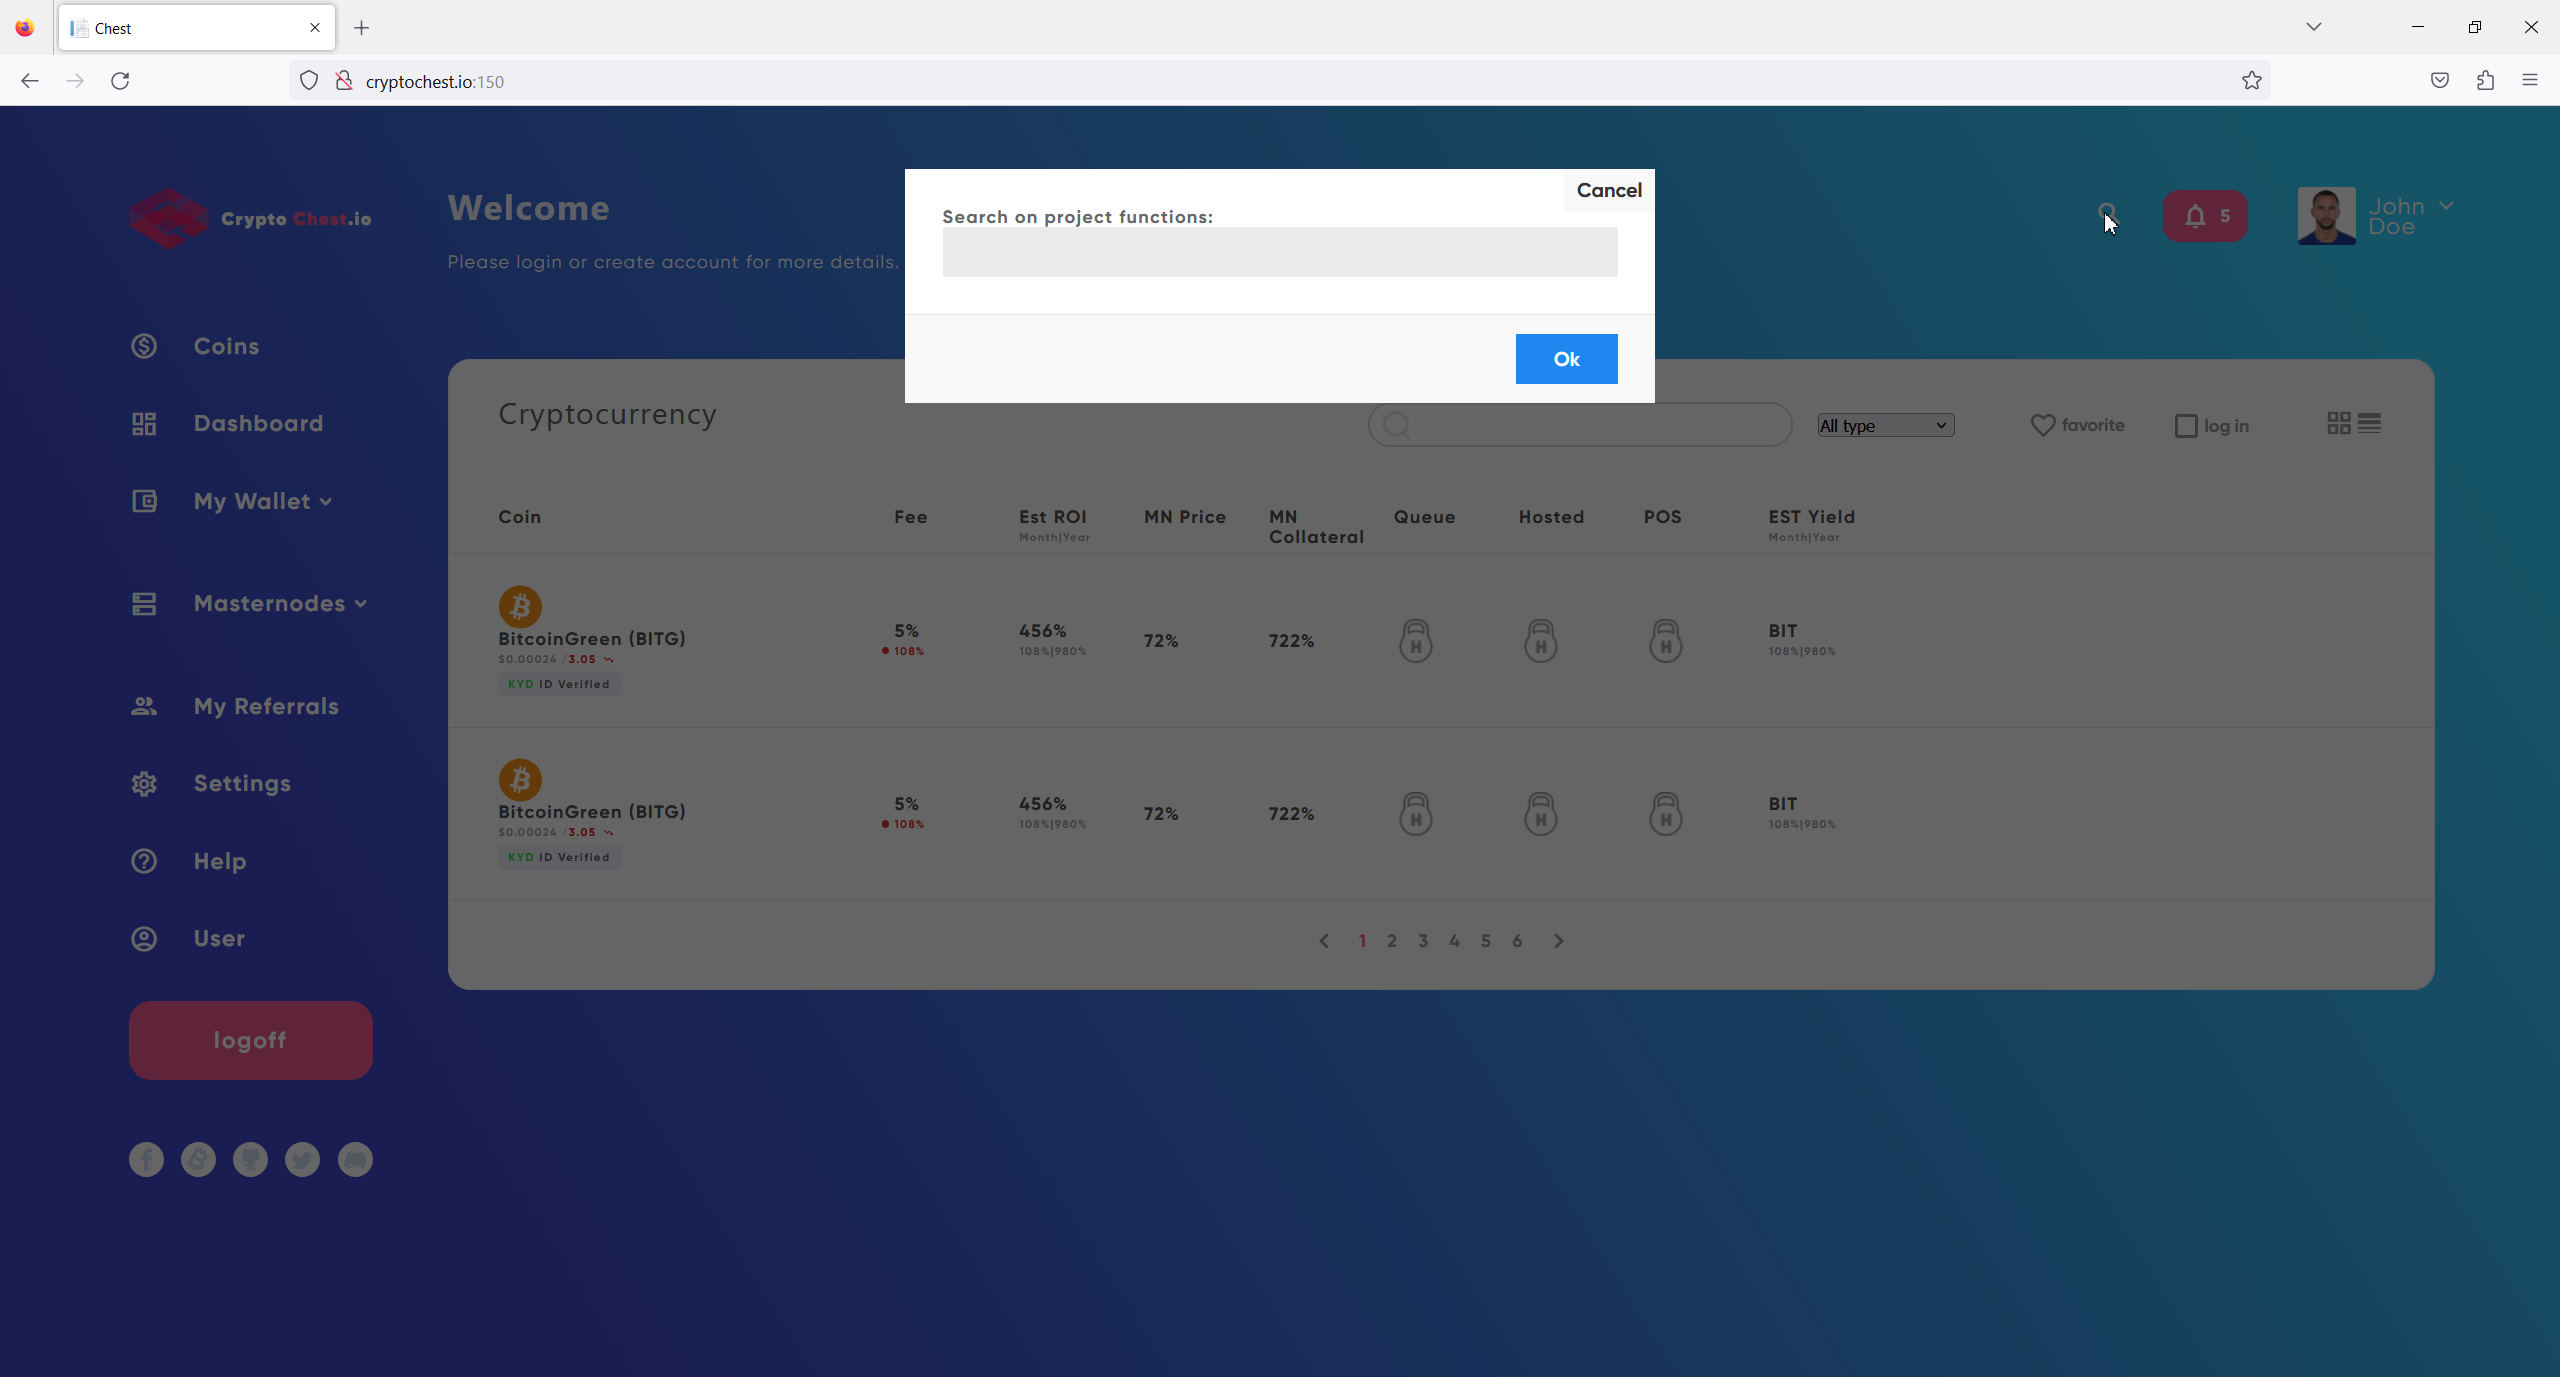Click the notification bell icon
Image resolution: width=2560 pixels, height=1377 pixels.
click(2195, 216)
